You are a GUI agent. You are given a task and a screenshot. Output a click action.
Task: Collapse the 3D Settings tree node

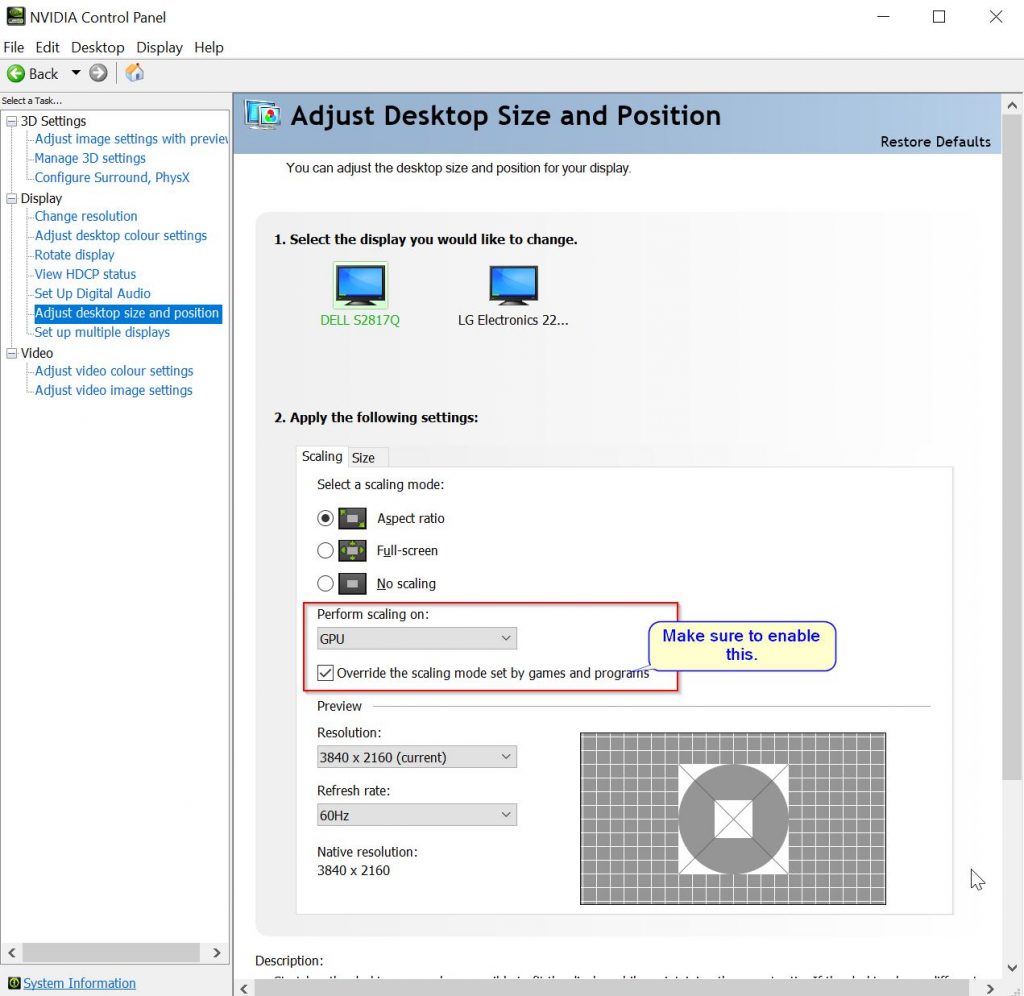click(x=11, y=121)
